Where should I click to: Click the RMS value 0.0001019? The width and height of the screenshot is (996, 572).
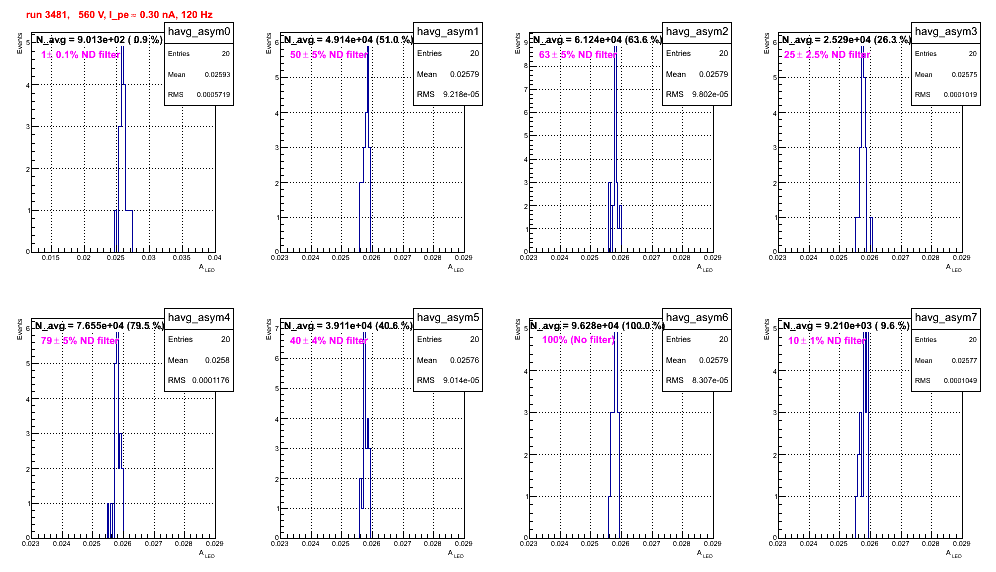[960, 94]
